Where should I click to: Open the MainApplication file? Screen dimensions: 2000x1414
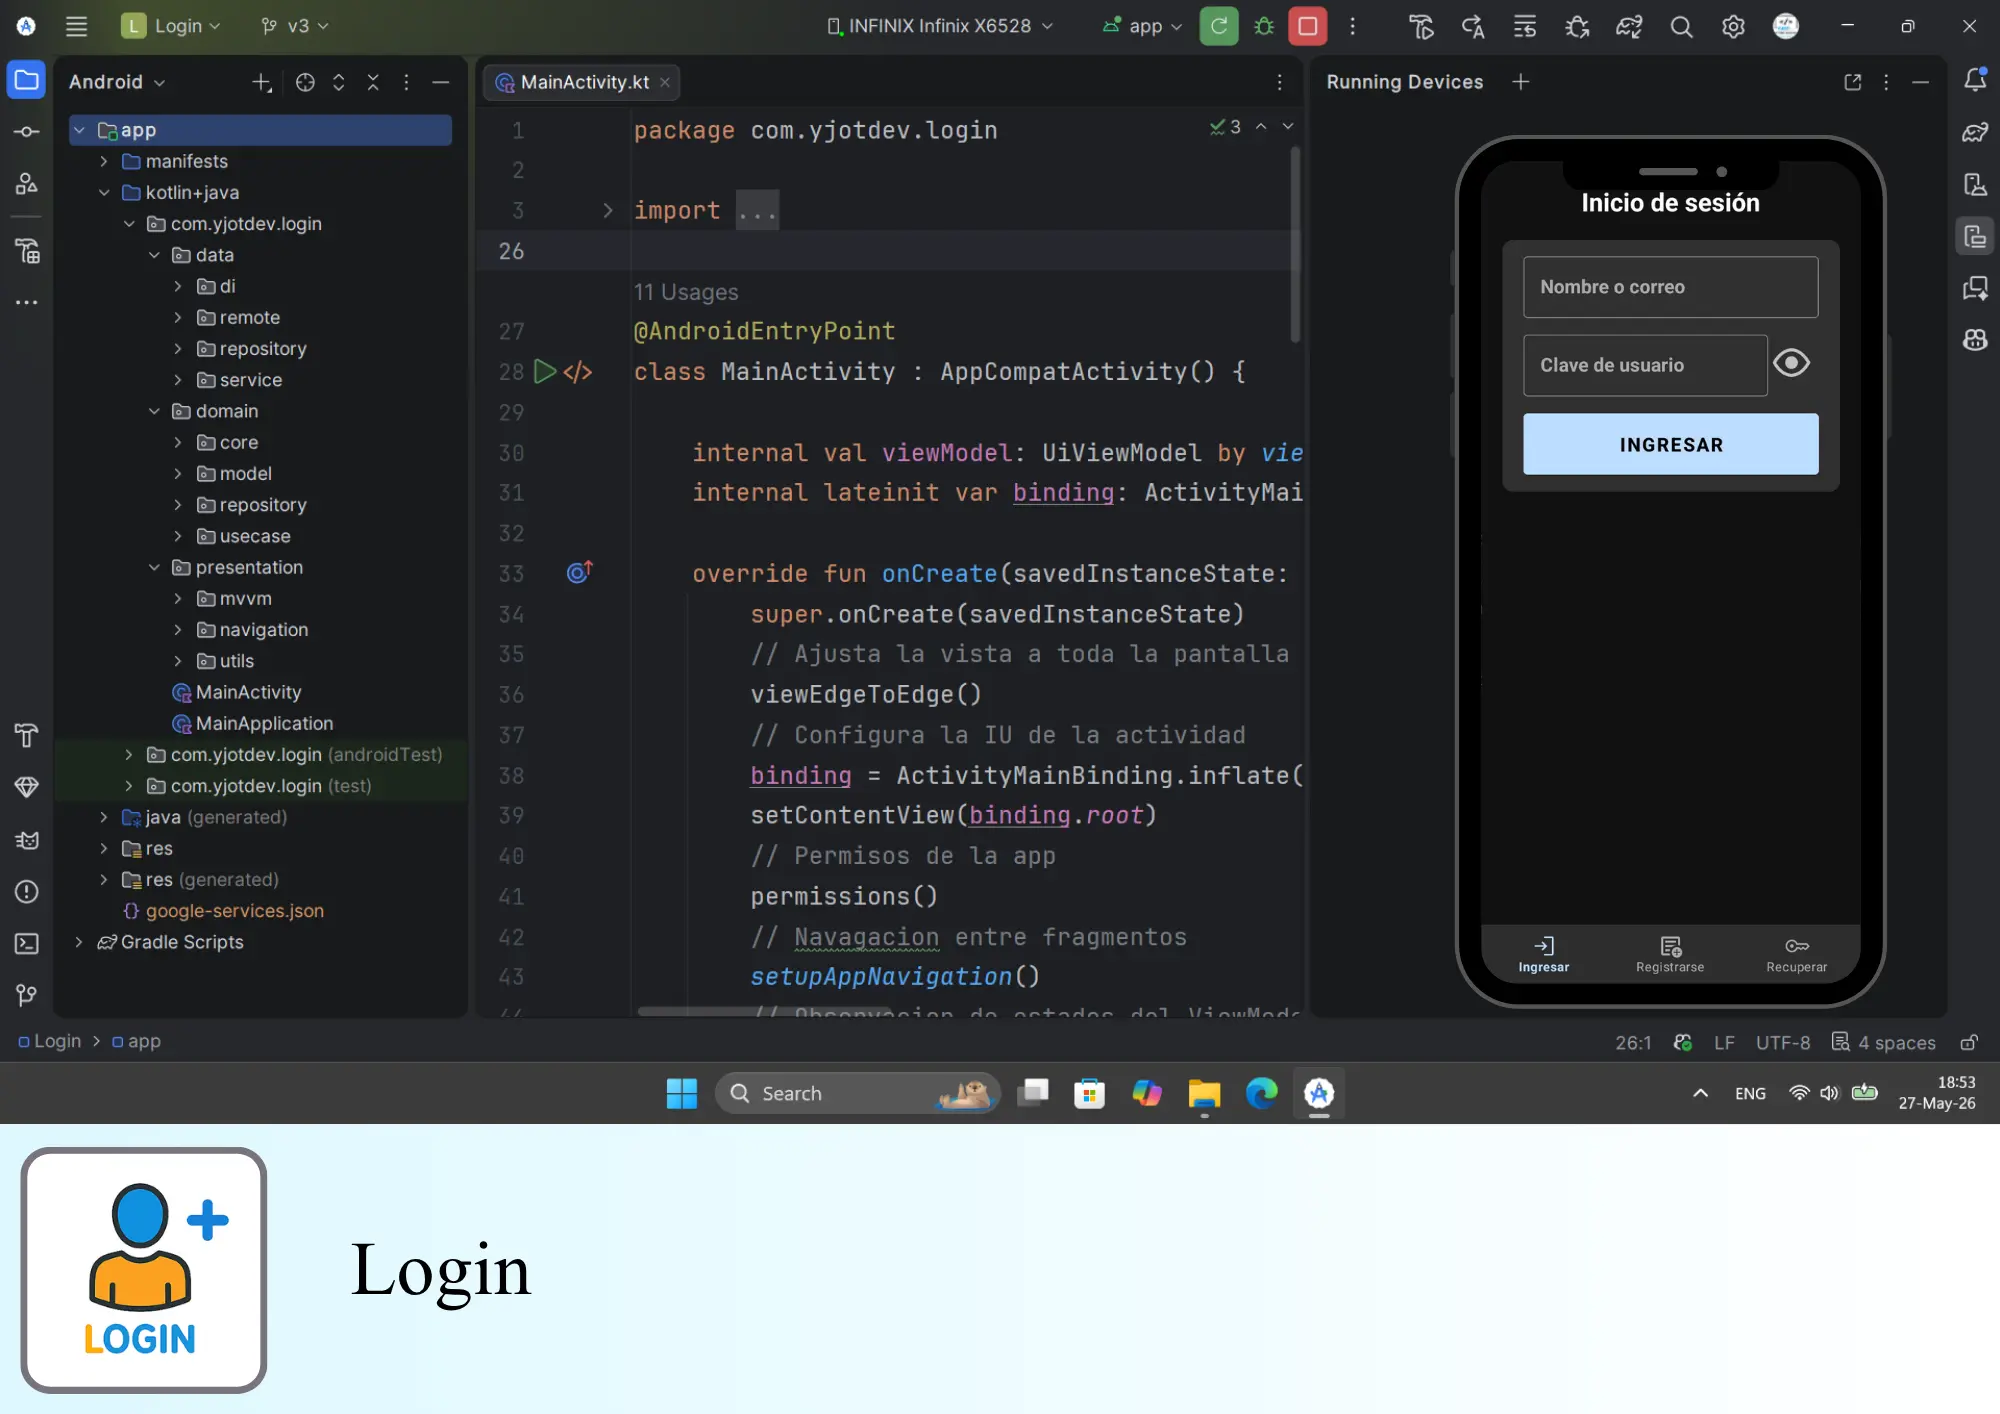[x=253, y=723]
